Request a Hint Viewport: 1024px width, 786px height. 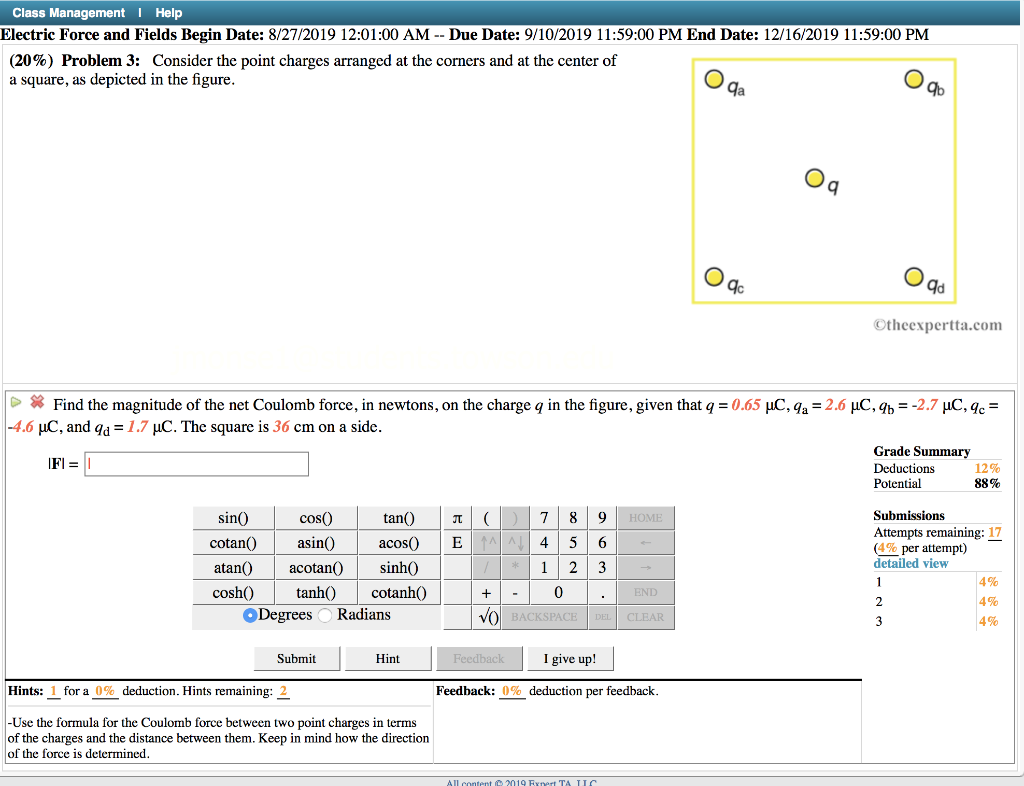pos(387,658)
